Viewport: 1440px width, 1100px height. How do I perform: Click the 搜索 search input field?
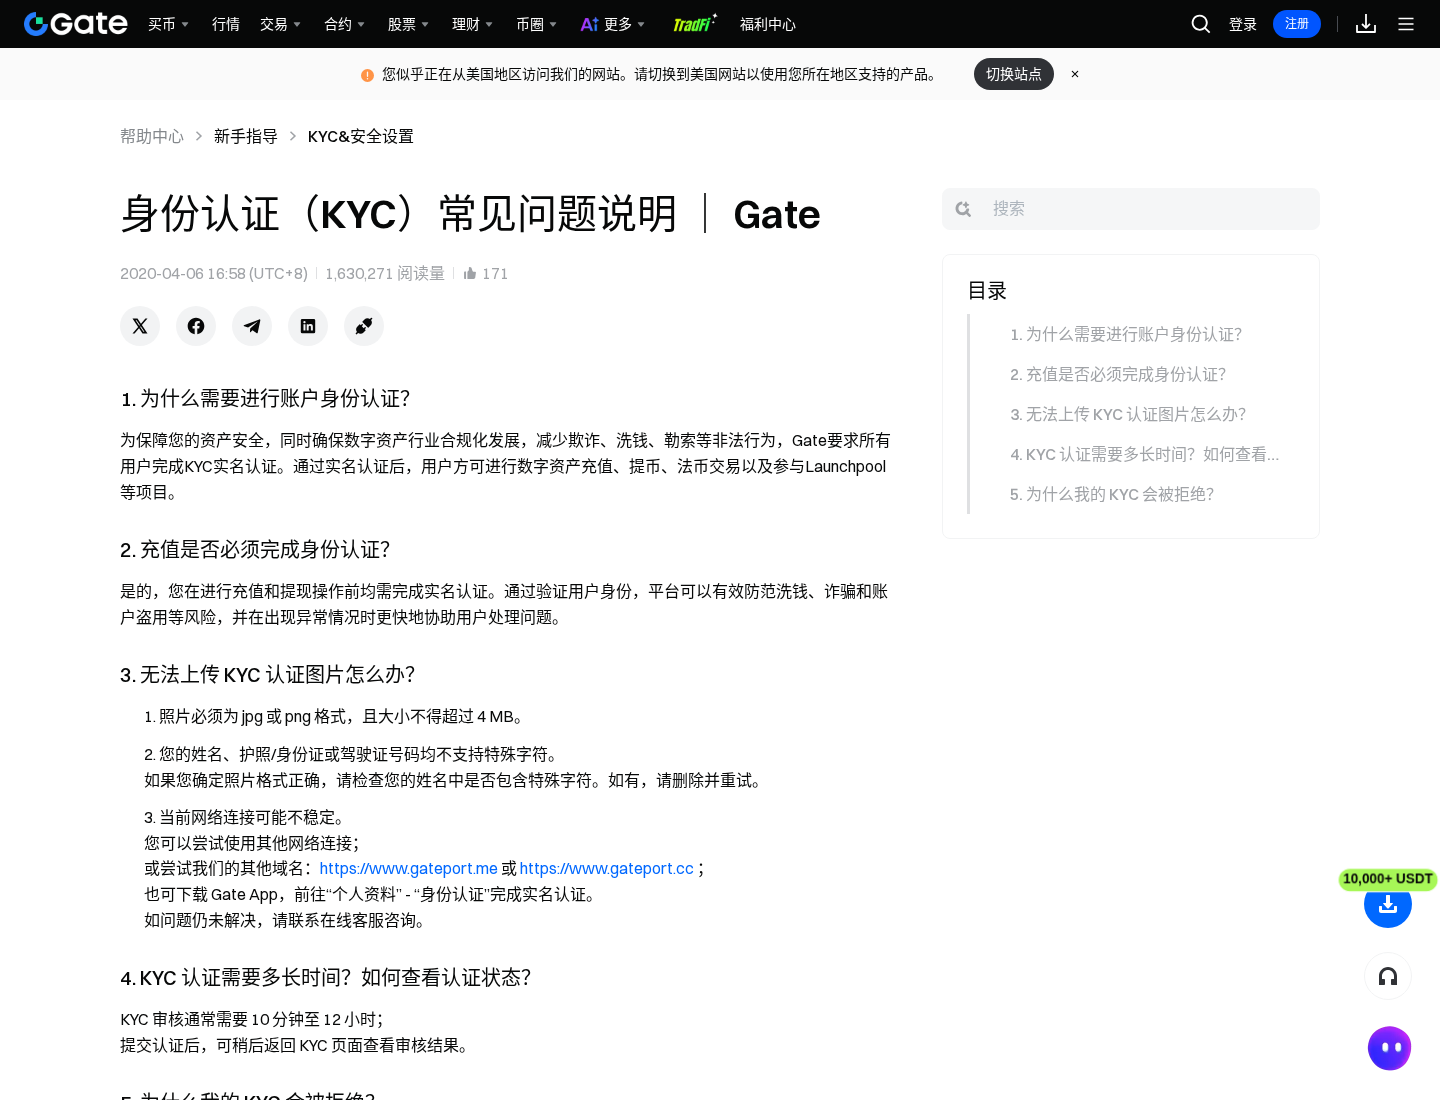coord(1131,209)
